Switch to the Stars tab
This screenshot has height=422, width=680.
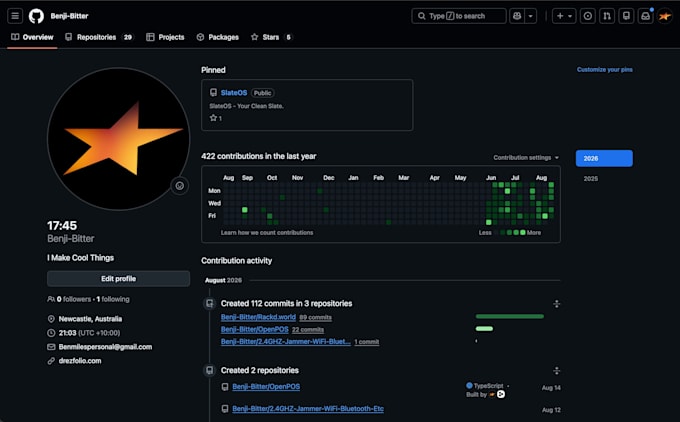[x=271, y=37]
